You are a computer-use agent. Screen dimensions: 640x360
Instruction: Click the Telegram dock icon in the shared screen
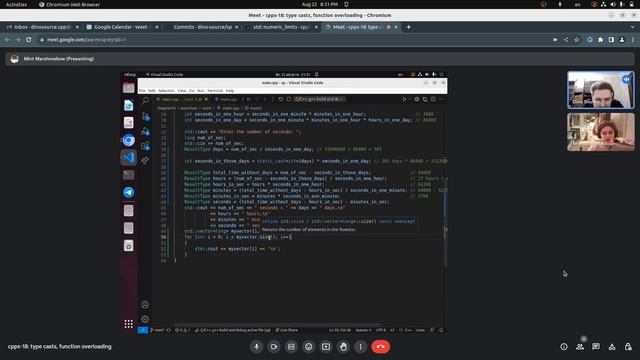click(129, 192)
